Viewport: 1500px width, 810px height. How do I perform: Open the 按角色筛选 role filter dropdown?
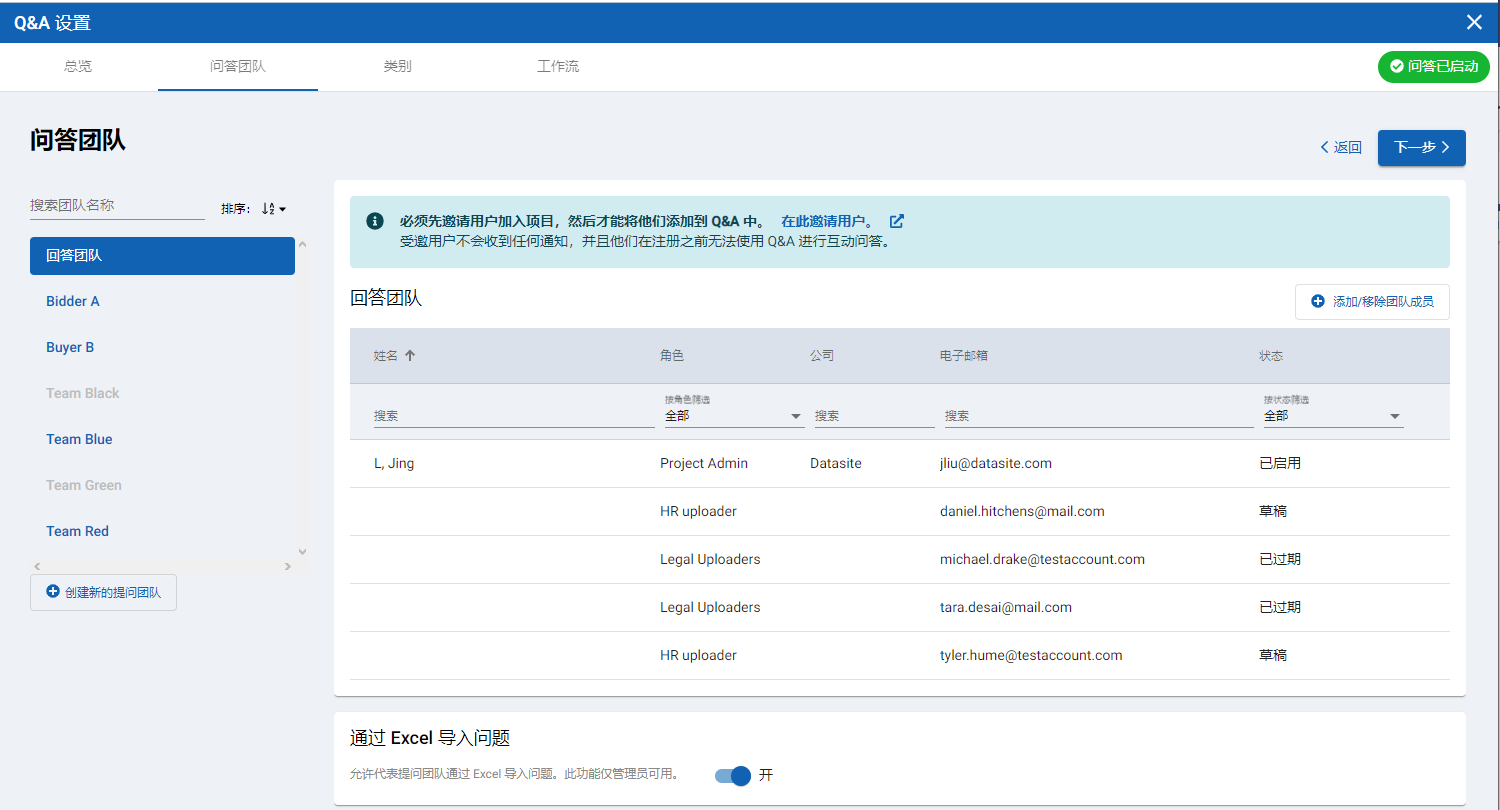[734, 416]
